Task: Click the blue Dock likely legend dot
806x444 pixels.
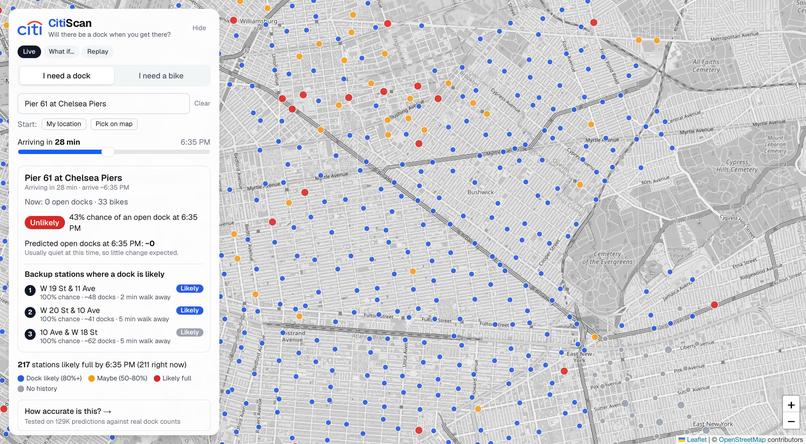Action: click(21, 378)
